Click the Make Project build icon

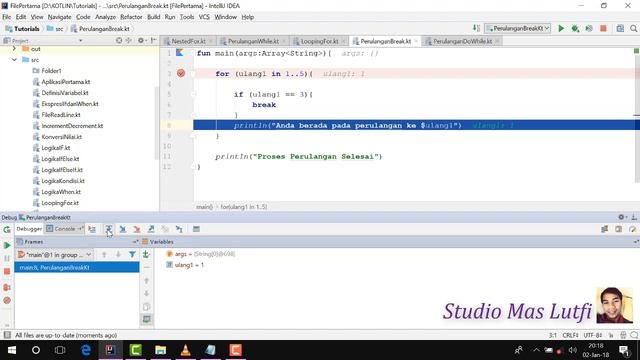[476, 28]
